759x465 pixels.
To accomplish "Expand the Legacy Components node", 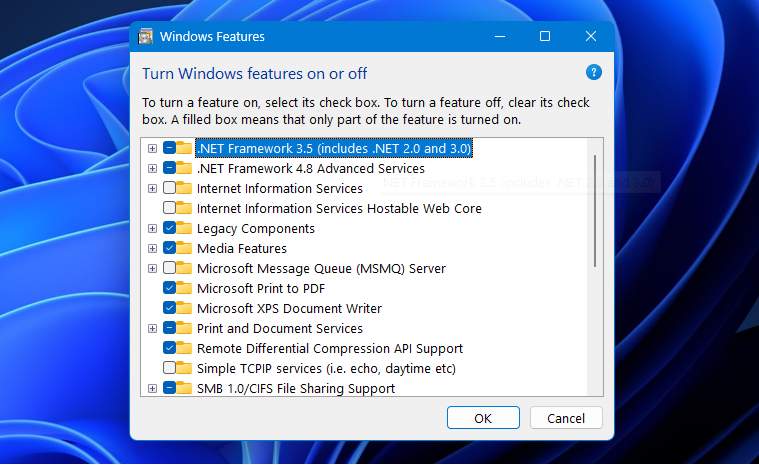I will [152, 228].
